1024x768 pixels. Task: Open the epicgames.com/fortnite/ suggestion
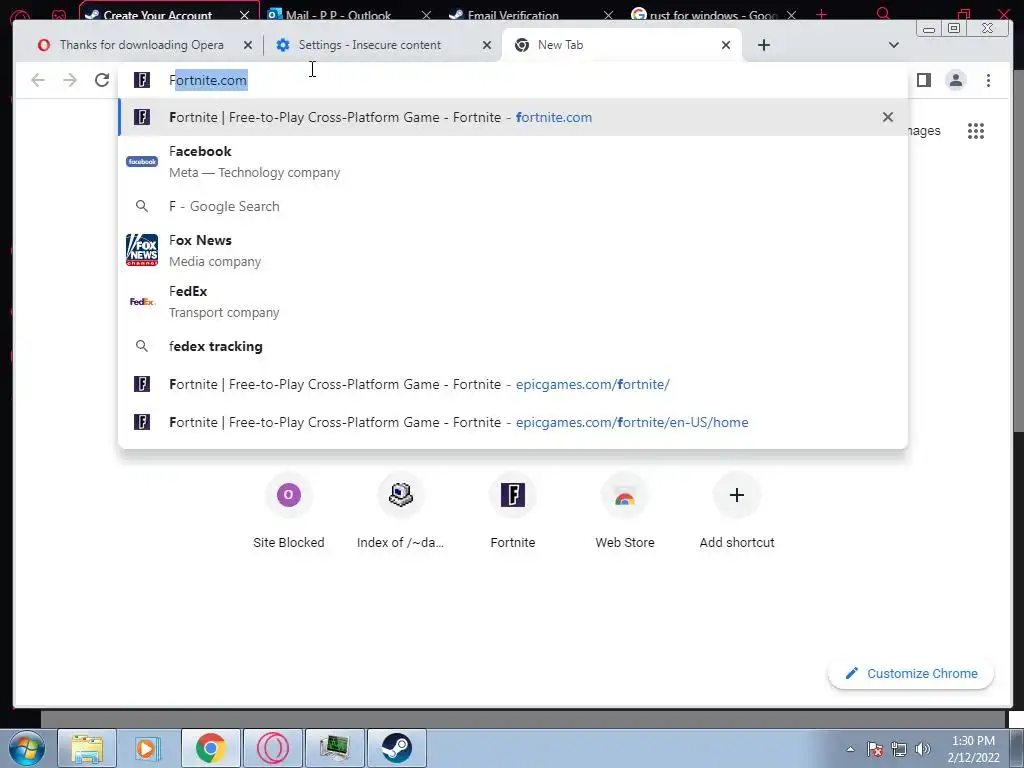coord(513,384)
